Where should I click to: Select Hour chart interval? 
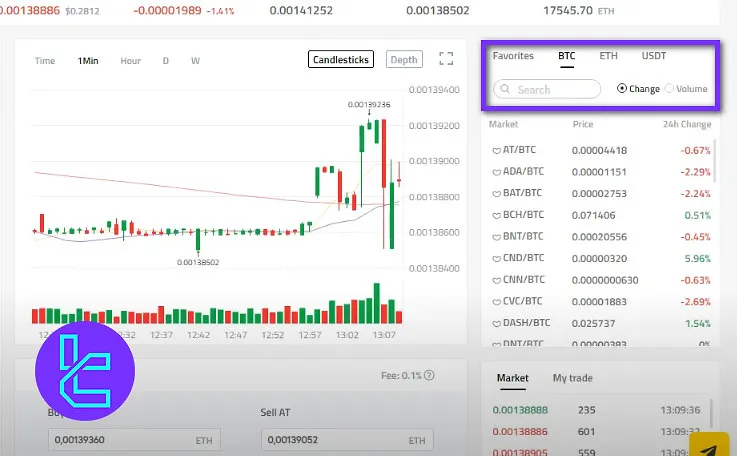point(130,61)
